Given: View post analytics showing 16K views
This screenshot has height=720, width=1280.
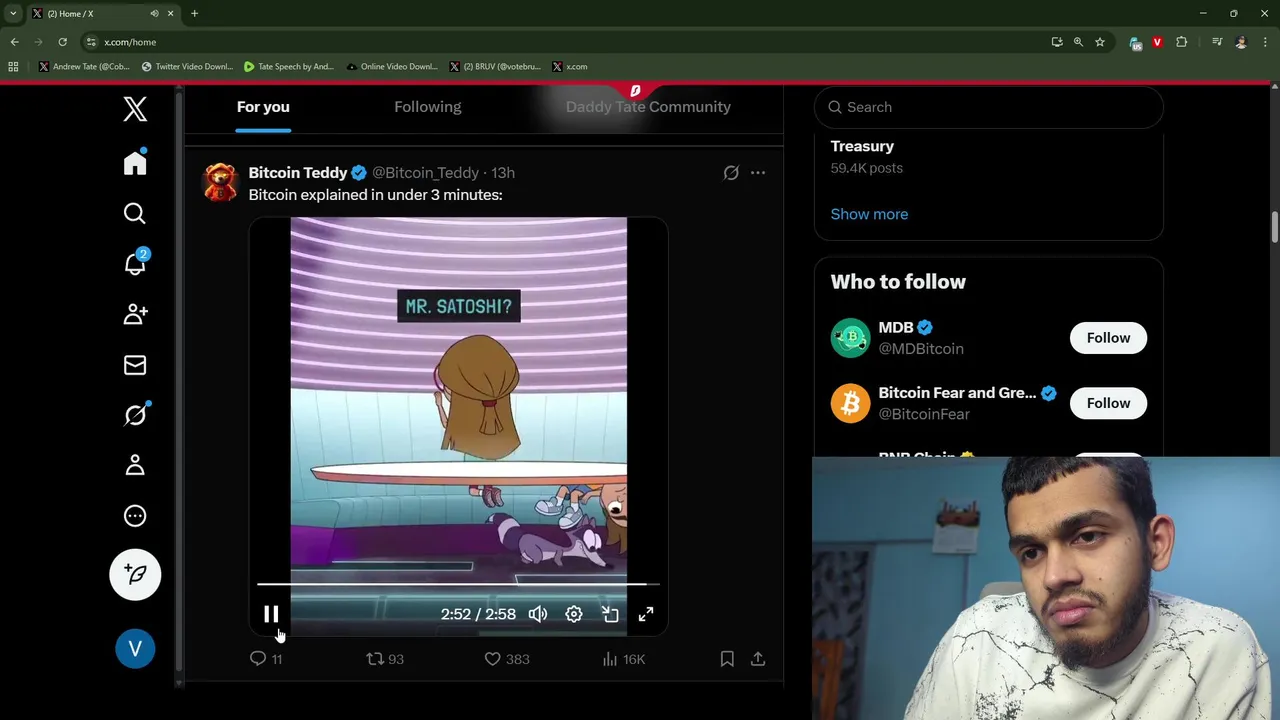Looking at the screenshot, I should [x=624, y=659].
